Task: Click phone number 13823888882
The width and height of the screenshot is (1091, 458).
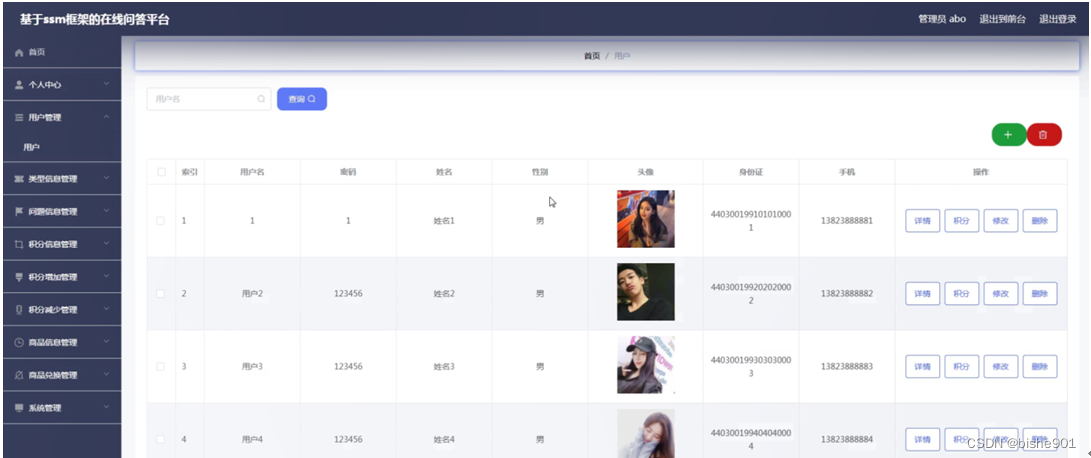Action: 847,294
